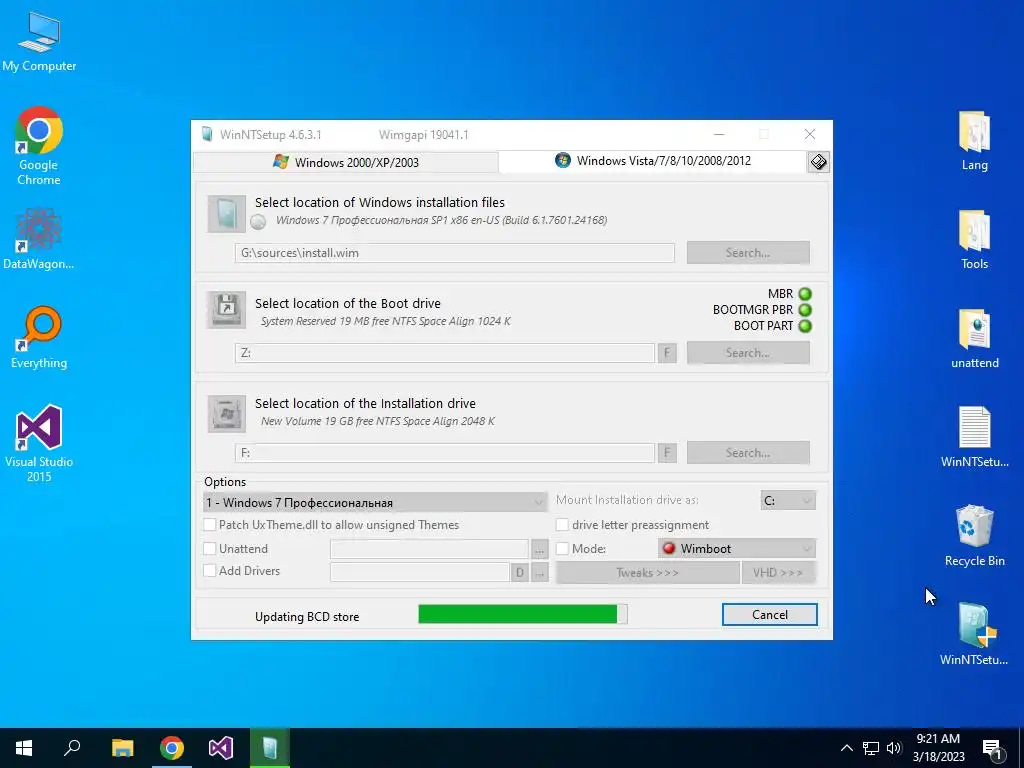The height and width of the screenshot is (768, 1024).
Task: Click the F: installation drive field
Action: click(x=445, y=453)
